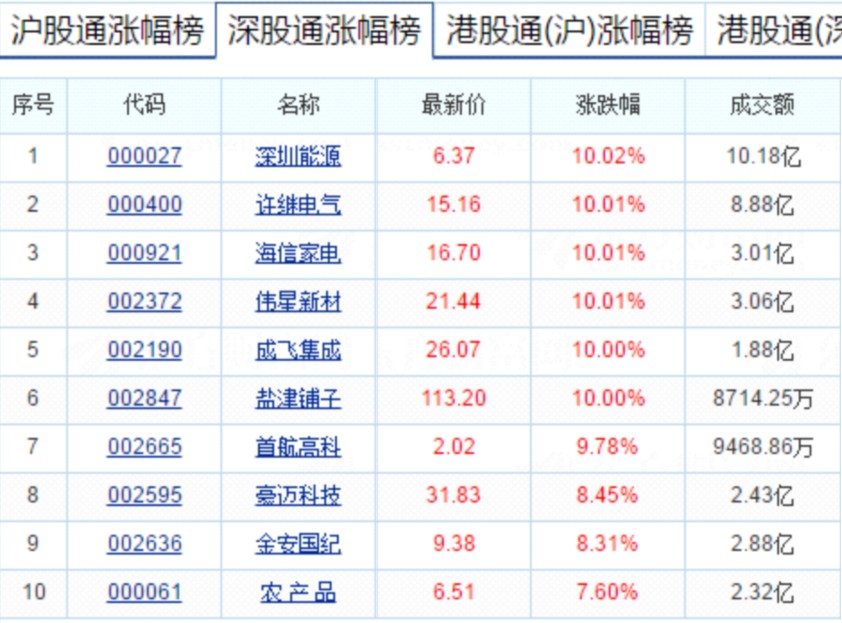Viewport: 842px width, 623px height.
Task: Select the latest price 15.16
Action: click(x=454, y=205)
